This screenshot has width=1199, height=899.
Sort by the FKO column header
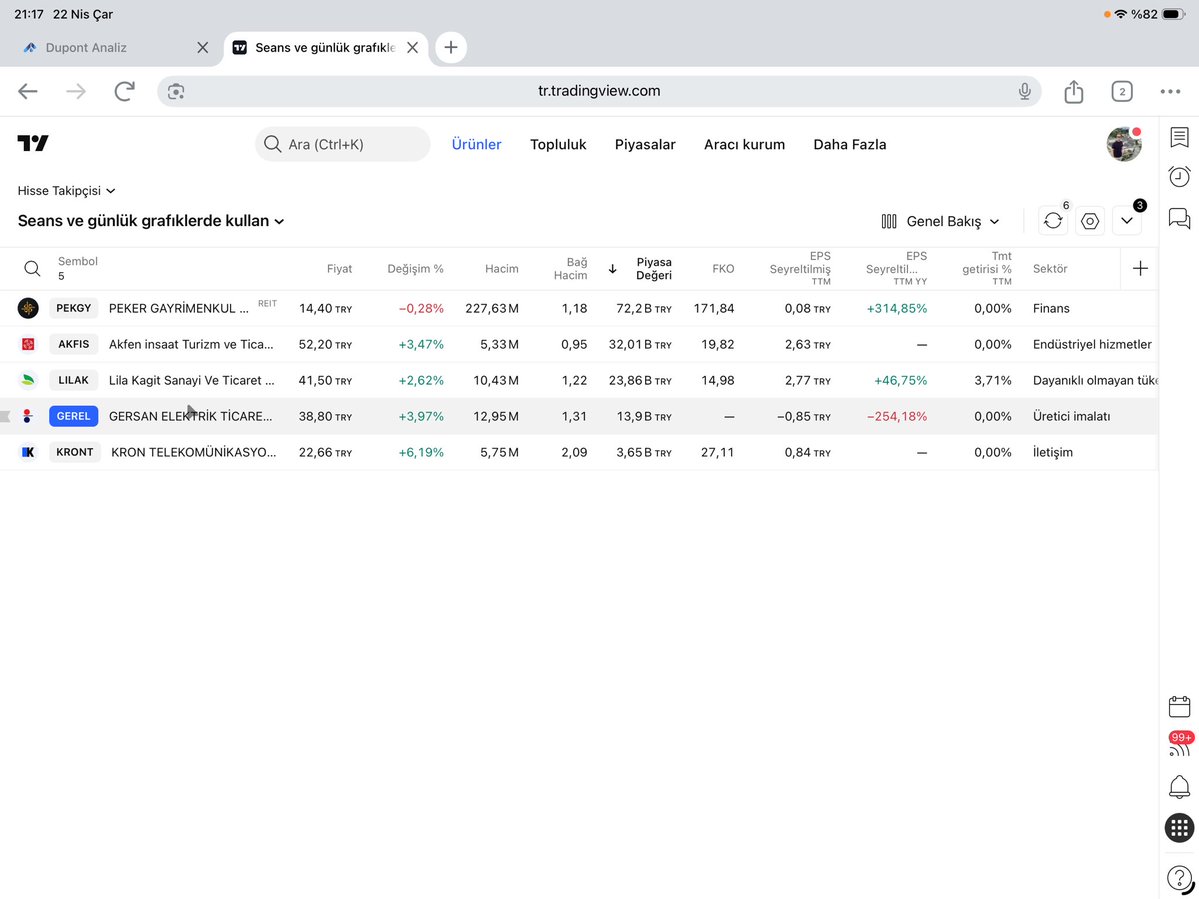pos(723,268)
